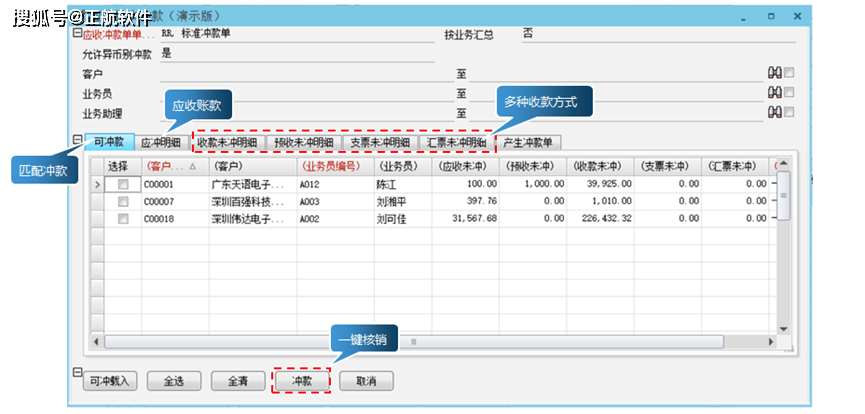
Task: Click grid scroll-right arrow
Action: [771, 342]
